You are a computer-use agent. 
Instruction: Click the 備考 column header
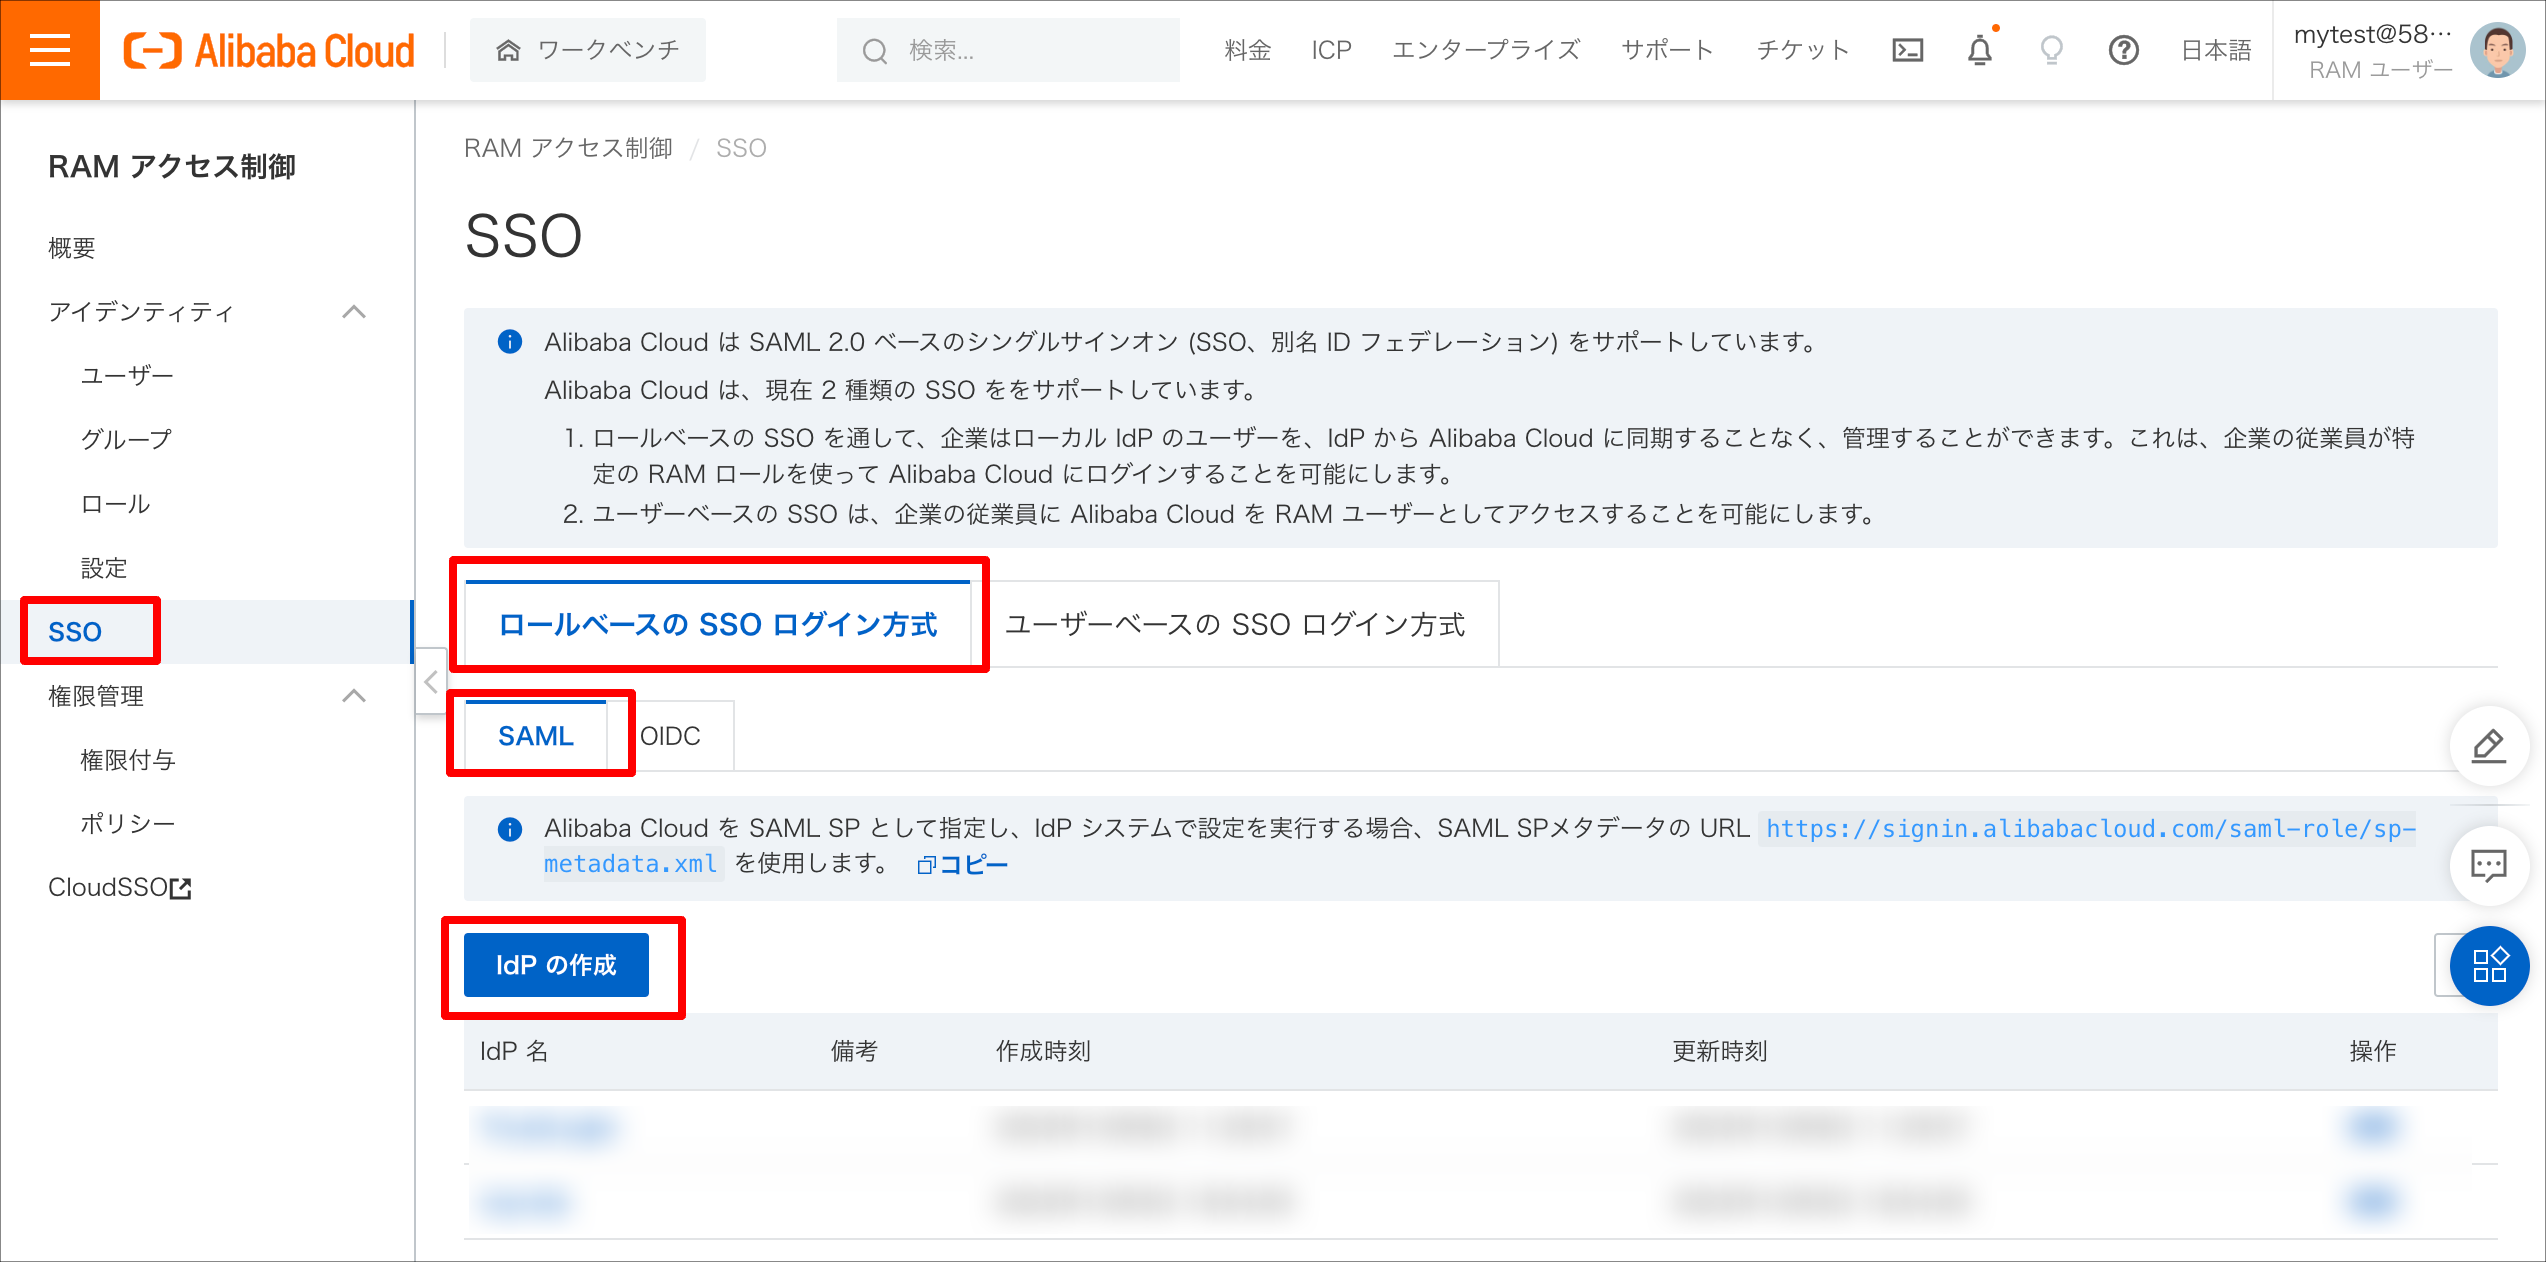(x=854, y=1051)
